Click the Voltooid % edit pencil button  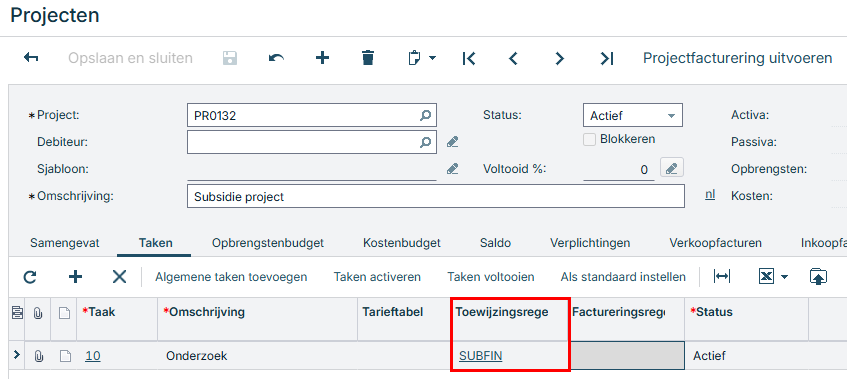(x=671, y=168)
